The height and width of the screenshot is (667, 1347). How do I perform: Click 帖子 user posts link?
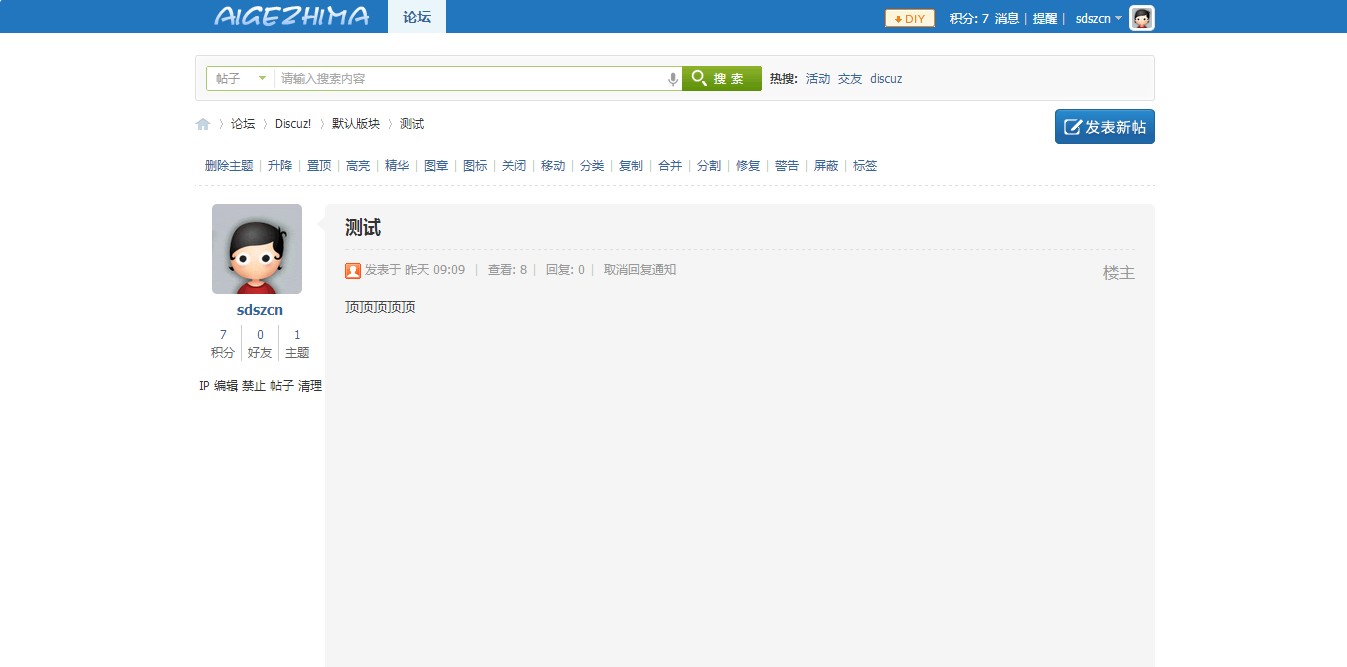(x=282, y=386)
